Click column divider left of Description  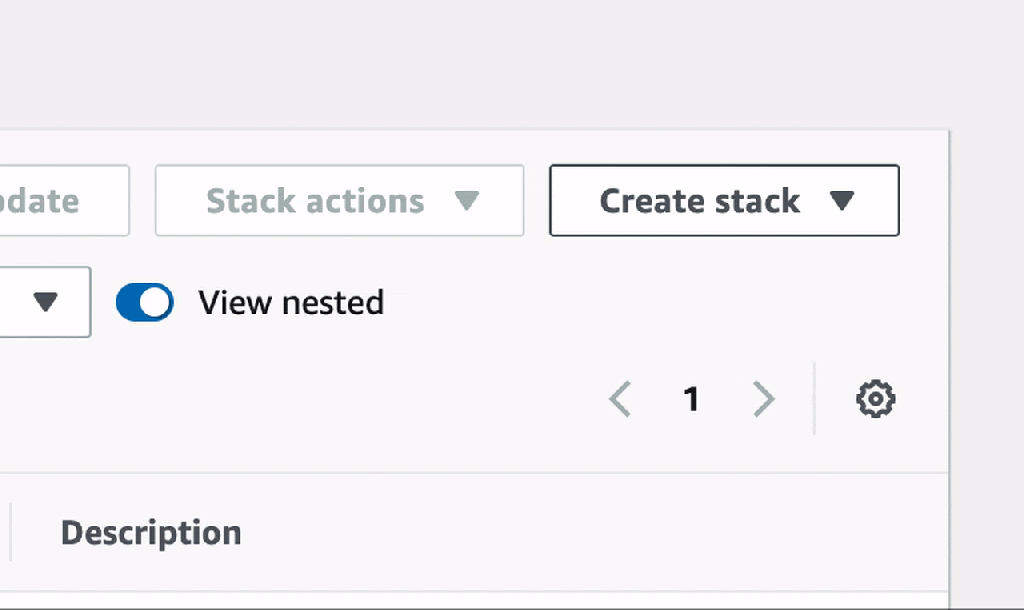(x=11, y=532)
